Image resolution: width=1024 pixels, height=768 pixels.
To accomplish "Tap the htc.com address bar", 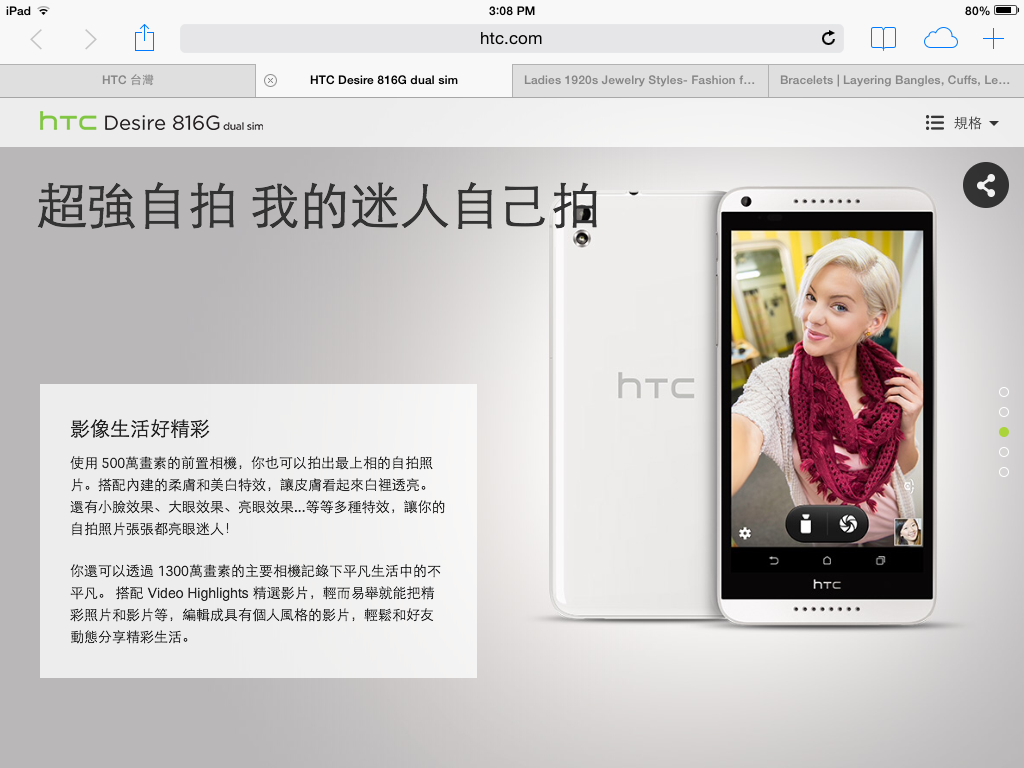I will 511,39.
